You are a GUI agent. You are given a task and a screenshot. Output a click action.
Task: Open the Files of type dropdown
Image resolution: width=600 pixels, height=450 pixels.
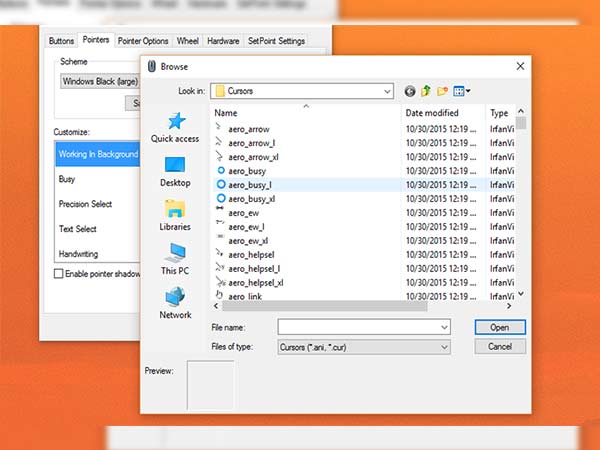pos(445,346)
